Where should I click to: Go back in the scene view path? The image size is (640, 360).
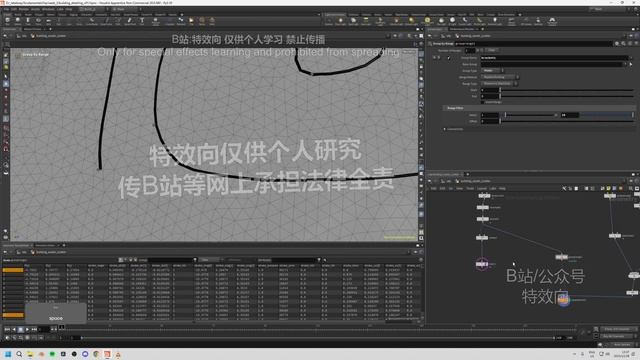click(x=5, y=36)
